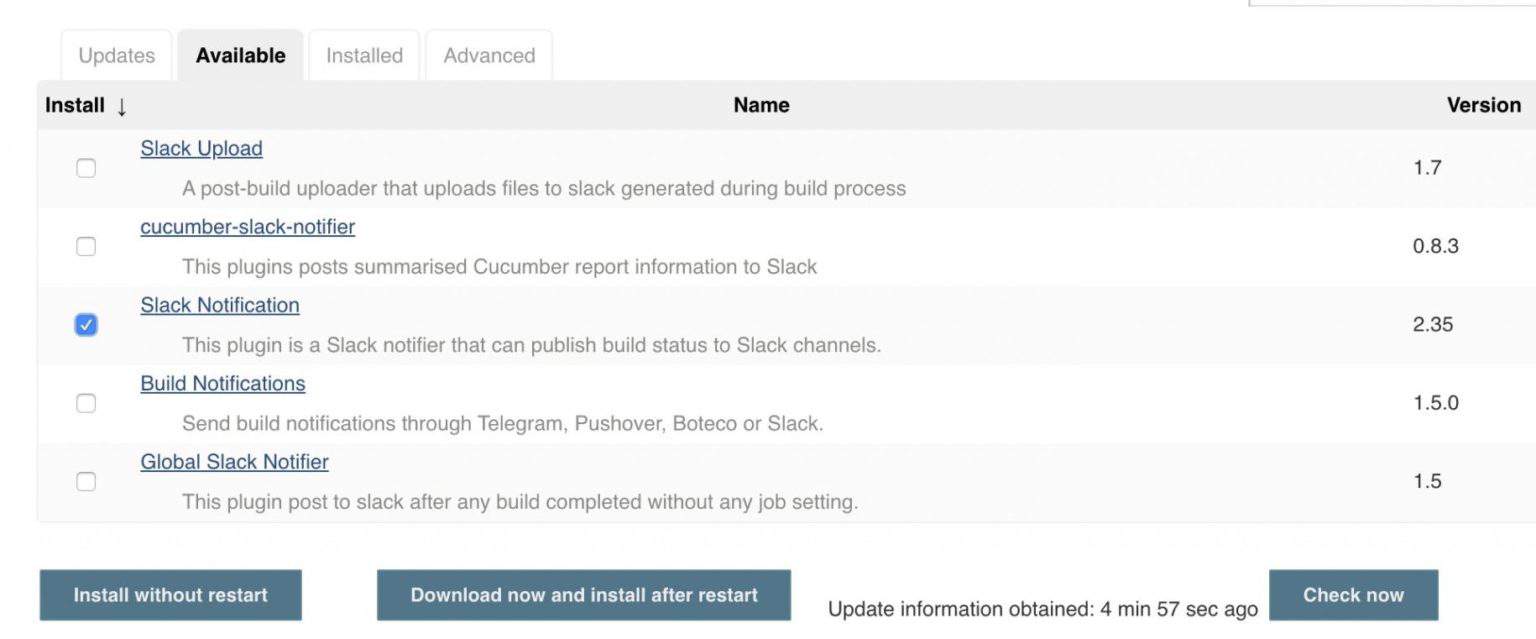Open the Slack Upload plugin page
Screen dimensions: 1536x639
(x=202, y=148)
